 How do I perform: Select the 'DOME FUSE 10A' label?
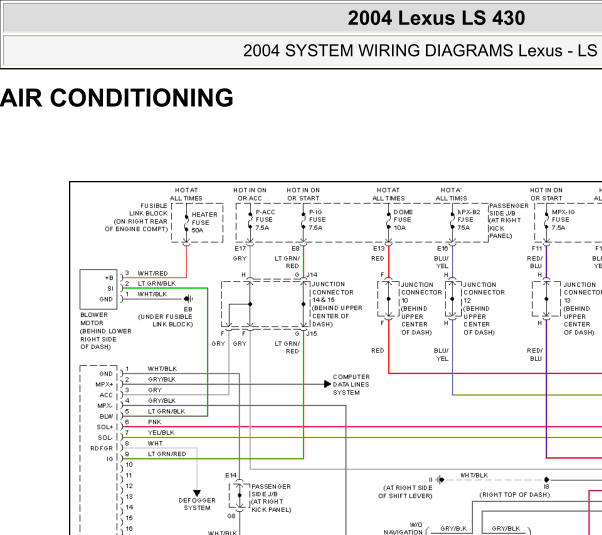tap(403, 220)
